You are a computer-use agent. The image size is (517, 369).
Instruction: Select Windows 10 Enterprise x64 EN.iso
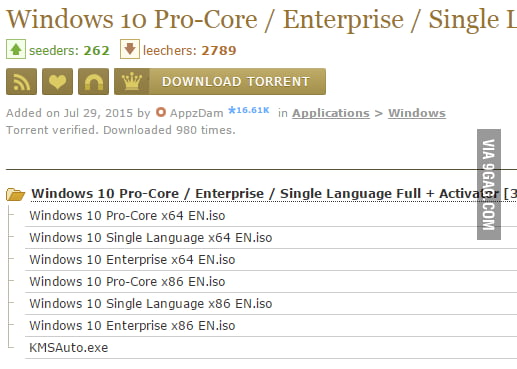point(132,260)
